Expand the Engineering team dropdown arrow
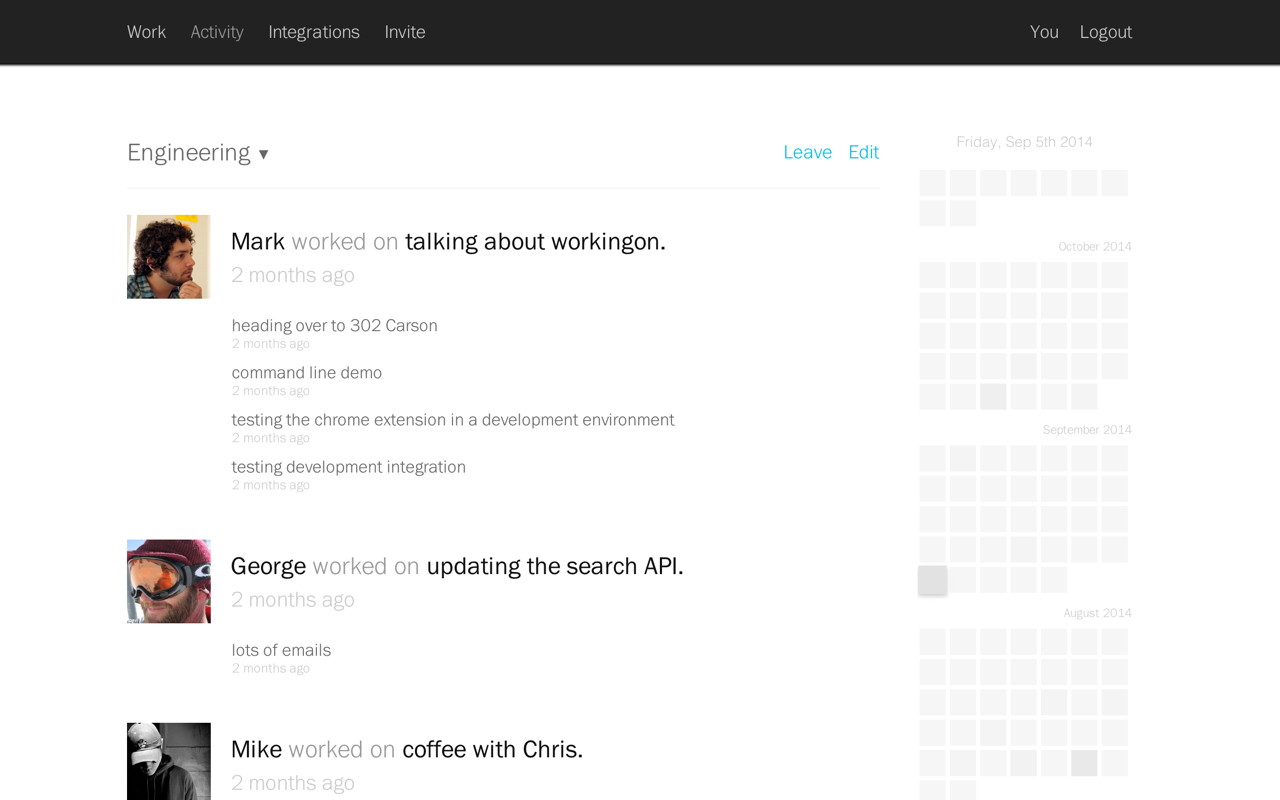1280x800 pixels. (x=264, y=154)
